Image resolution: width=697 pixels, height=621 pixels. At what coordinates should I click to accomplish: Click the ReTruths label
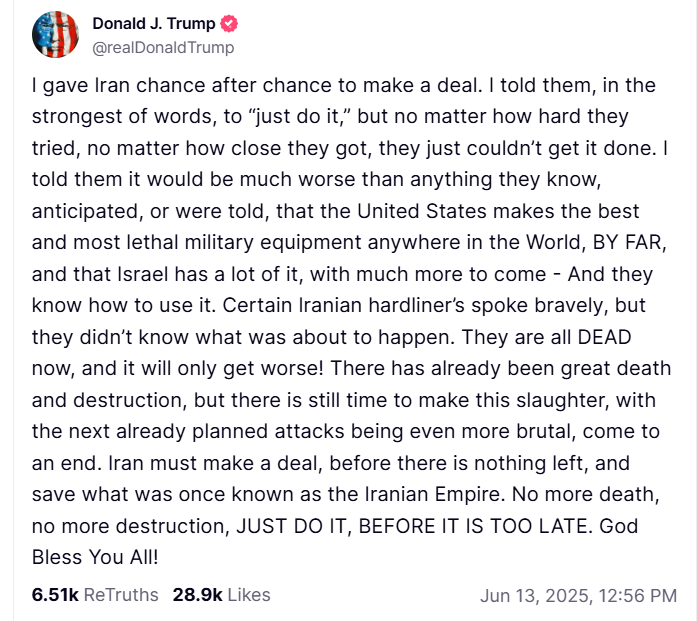(x=121, y=595)
